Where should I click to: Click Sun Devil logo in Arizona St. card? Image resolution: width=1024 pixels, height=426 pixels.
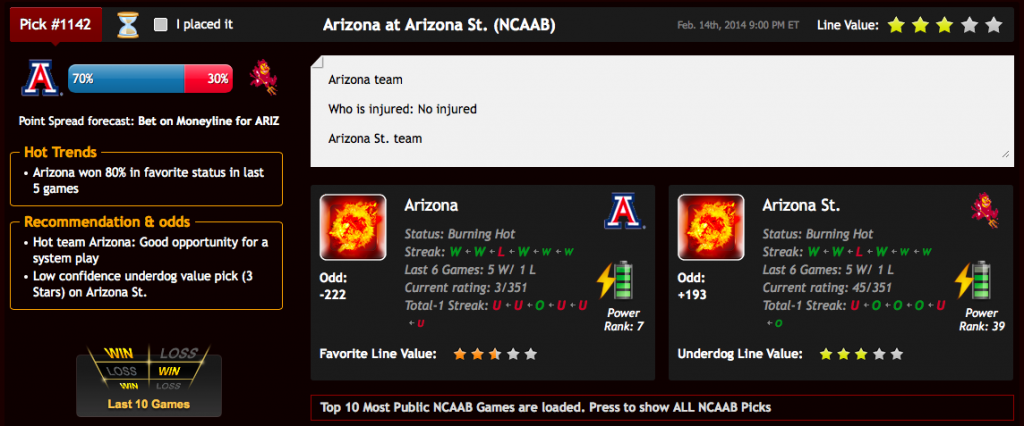tap(985, 210)
